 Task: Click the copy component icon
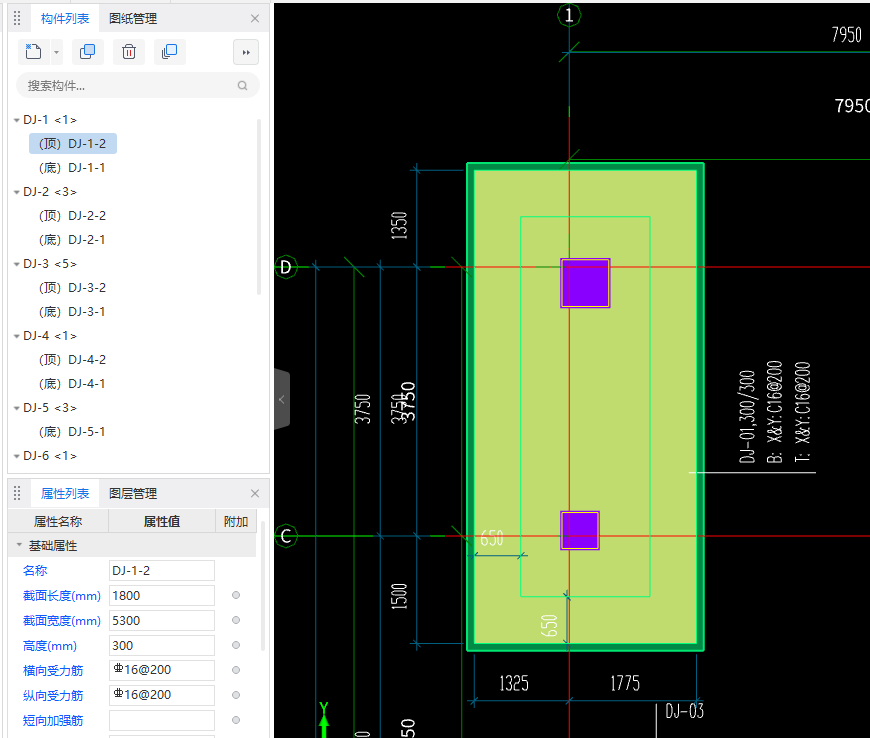click(88, 52)
